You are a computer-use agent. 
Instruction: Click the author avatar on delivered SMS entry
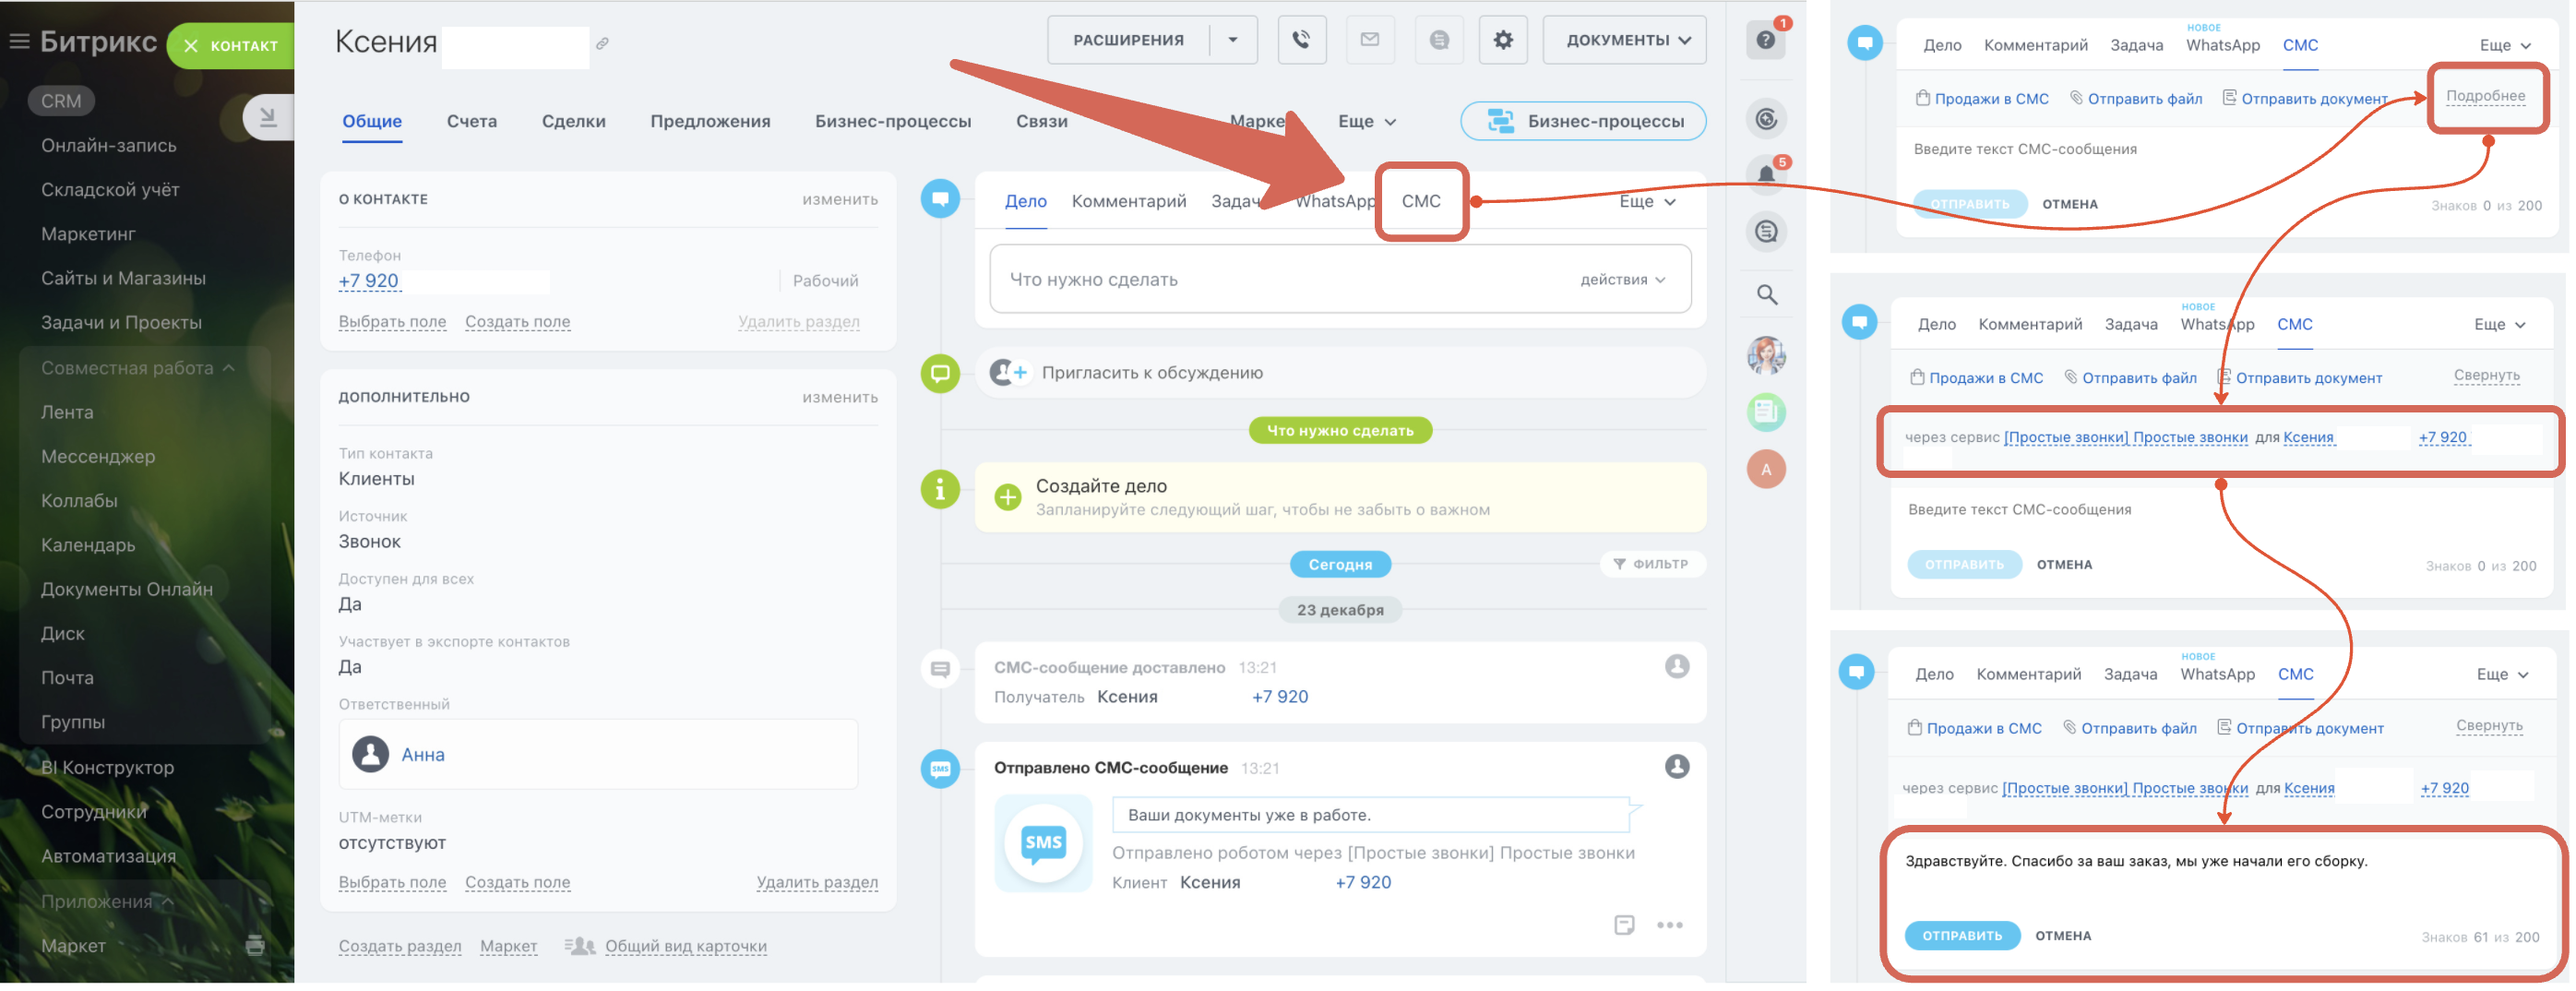pyautogui.click(x=1677, y=667)
